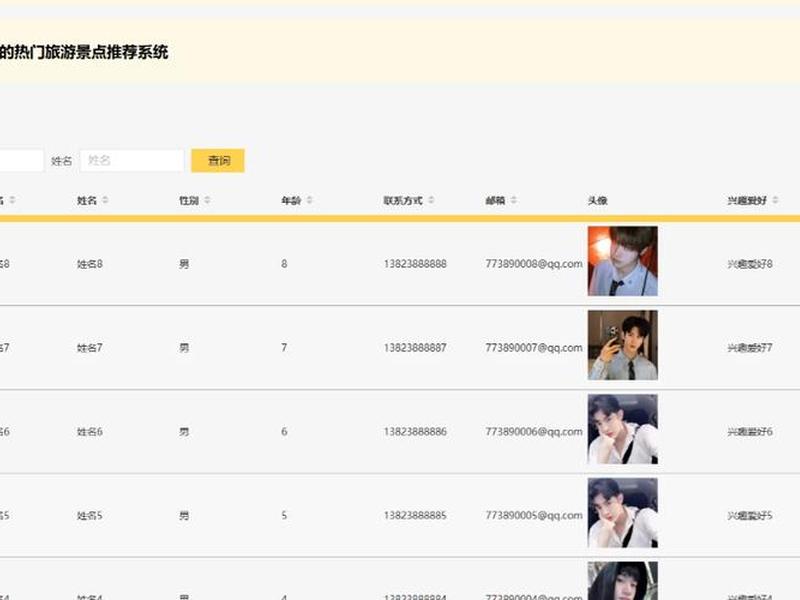Click 兴趣爱好5 cell in the table
The width and height of the screenshot is (800, 600).
pos(749,515)
